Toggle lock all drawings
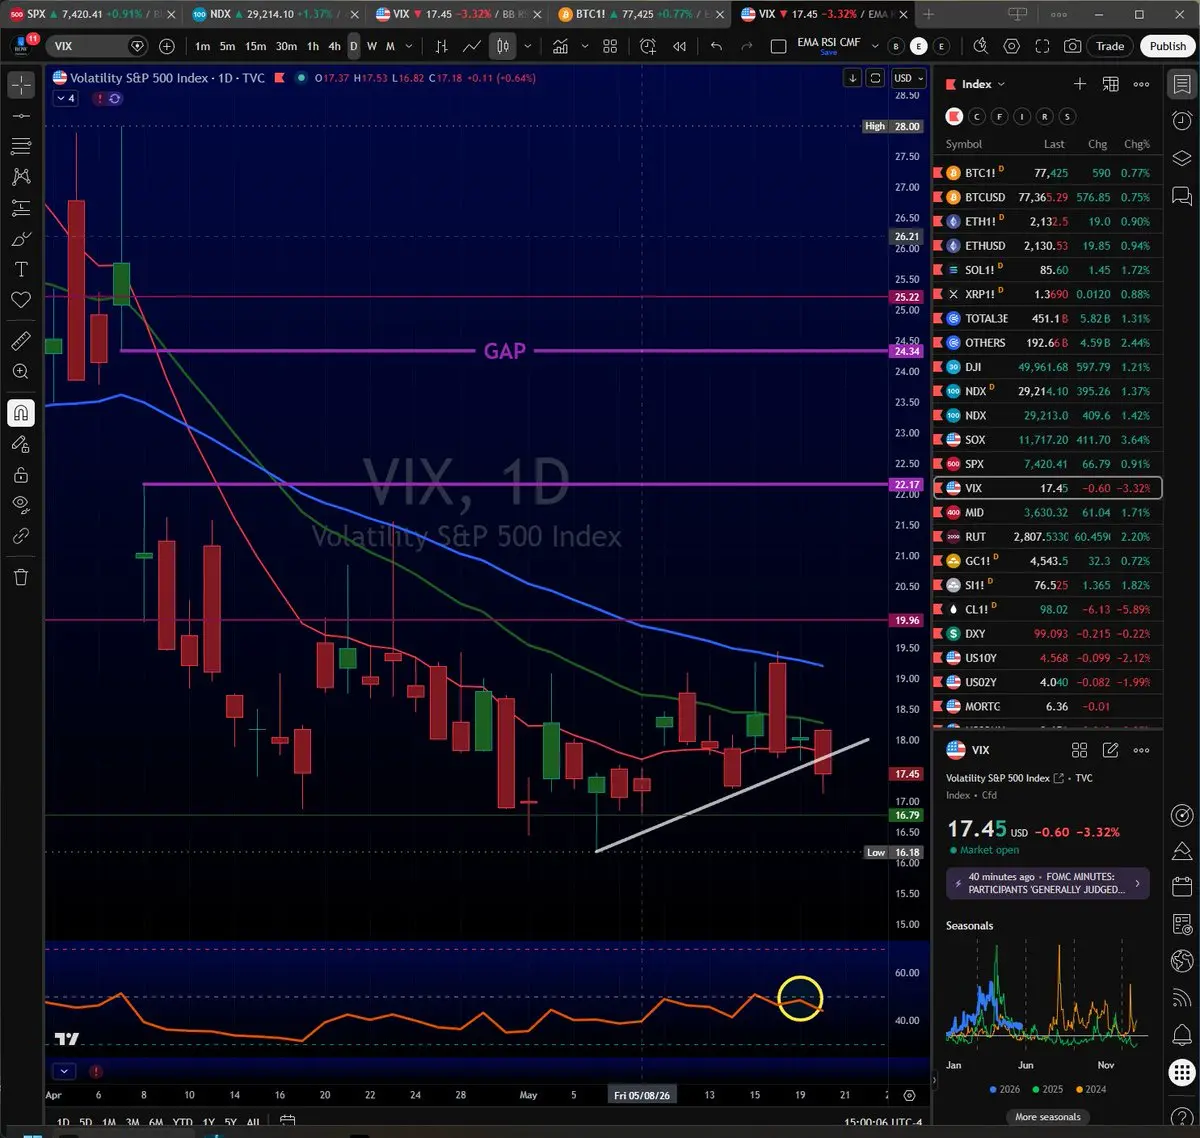The height and width of the screenshot is (1138, 1200). pos(21,475)
